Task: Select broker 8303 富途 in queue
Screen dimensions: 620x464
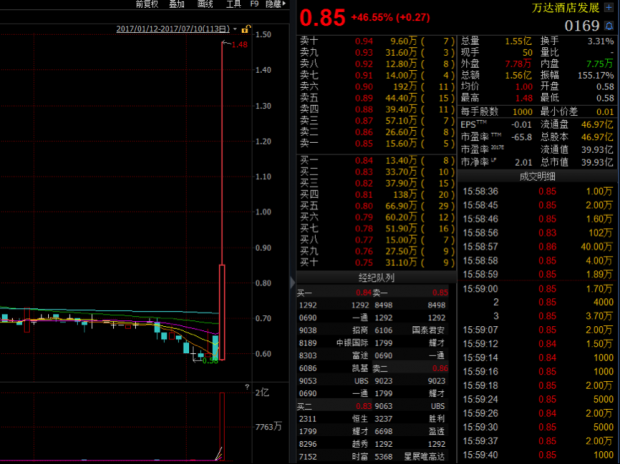Action: [333, 356]
